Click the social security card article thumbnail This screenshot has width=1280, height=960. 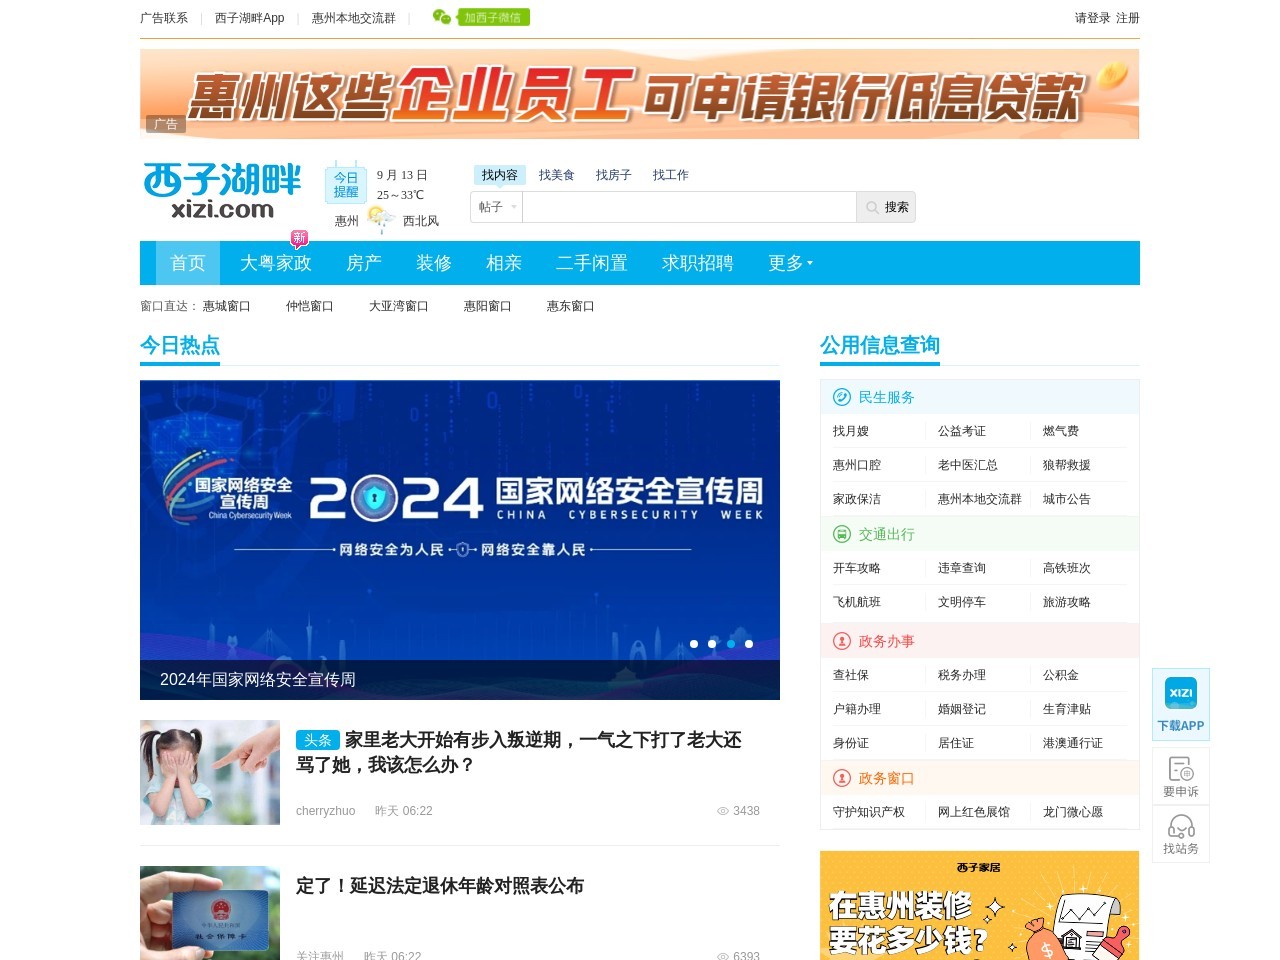coord(210,913)
